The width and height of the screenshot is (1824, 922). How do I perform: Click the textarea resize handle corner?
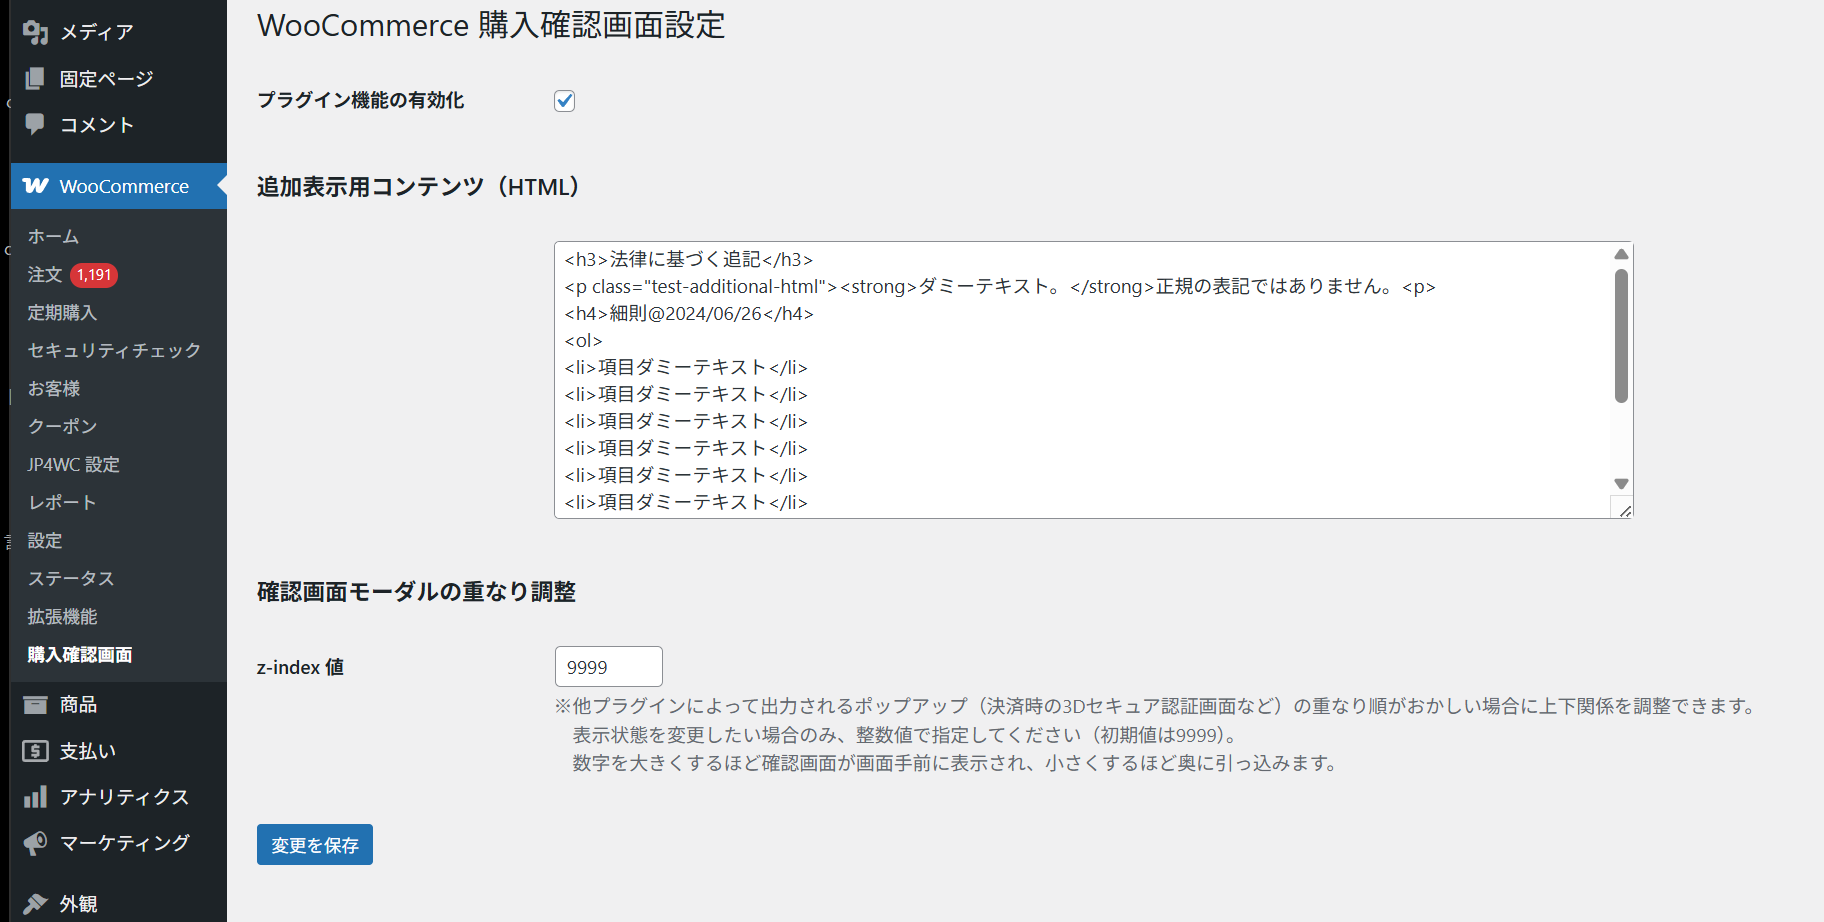click(x=1624, y=510)
